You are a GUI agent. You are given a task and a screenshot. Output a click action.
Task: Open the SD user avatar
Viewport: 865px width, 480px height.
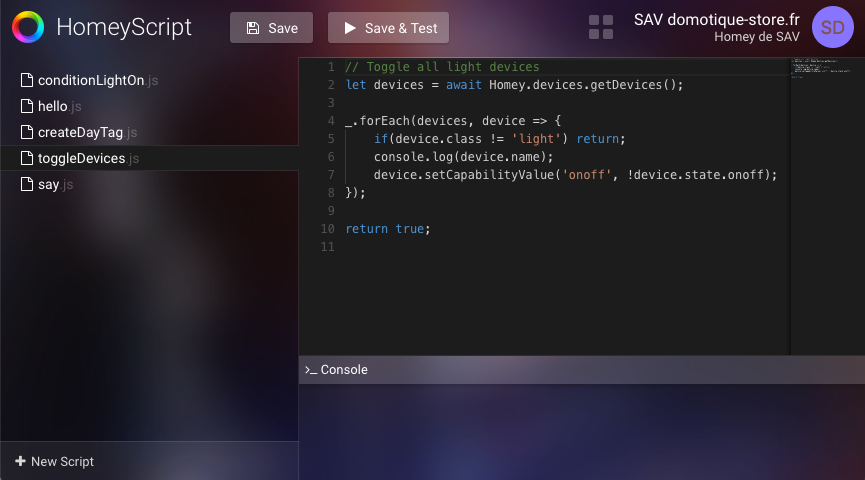click(x=832, y=27)
